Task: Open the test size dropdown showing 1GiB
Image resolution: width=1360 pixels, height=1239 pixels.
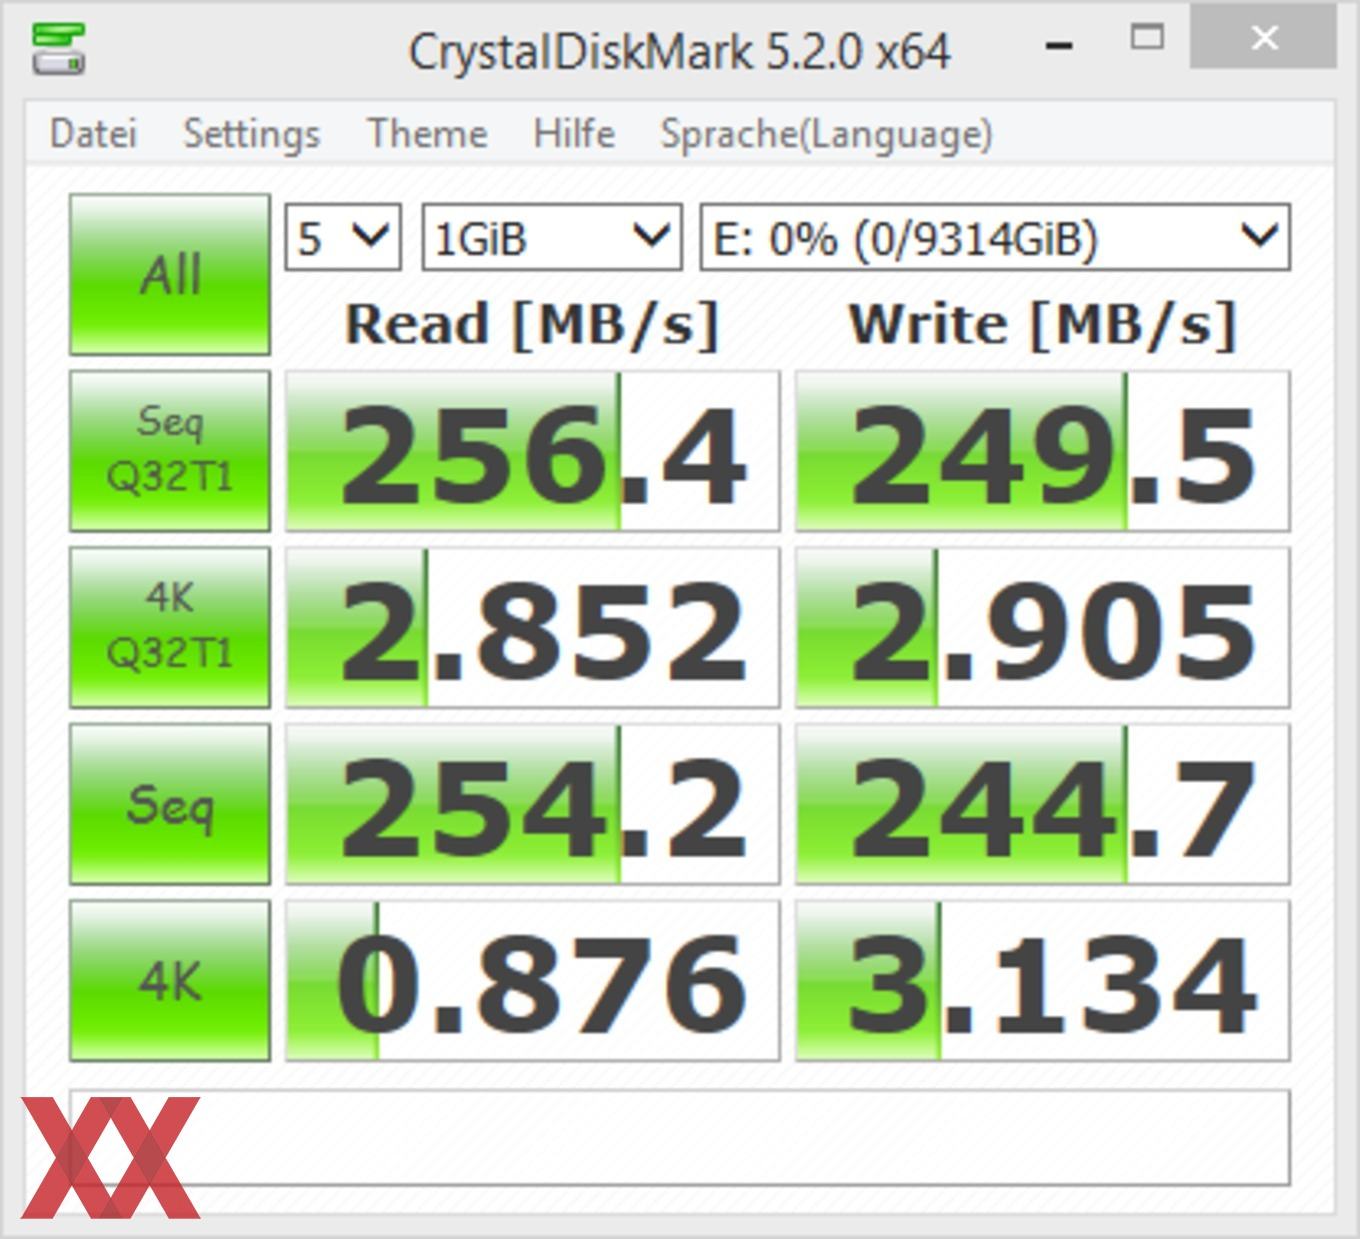Action: (x=552, y=238)
